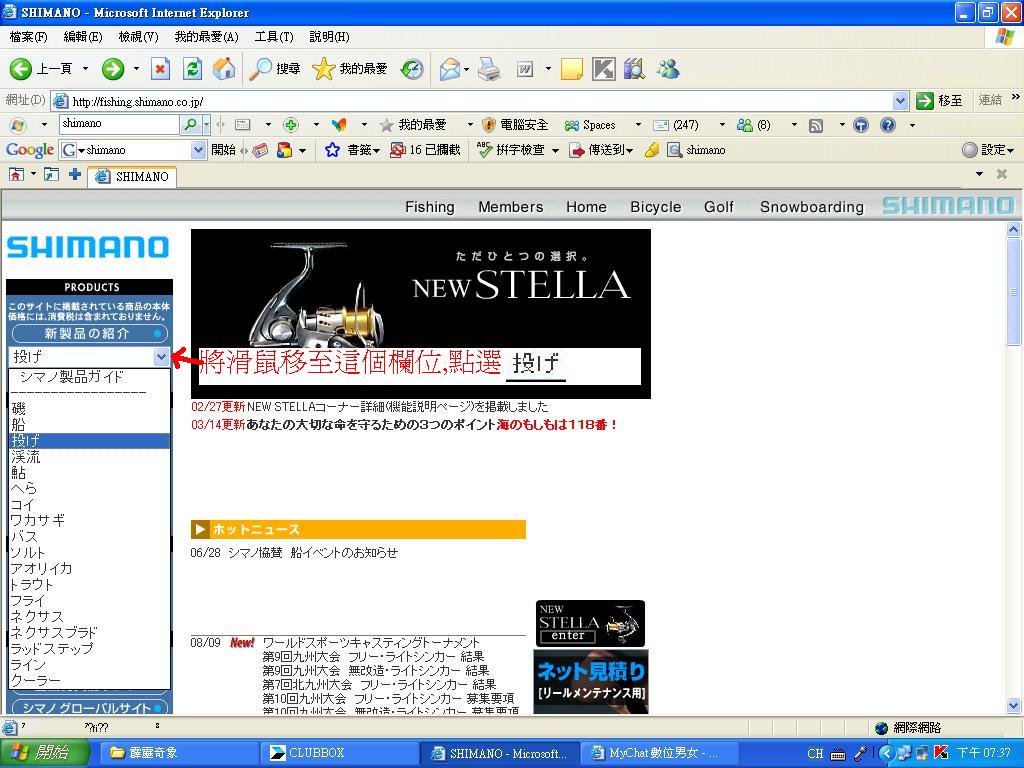Click Snowboarding navigation link

[812, 207]
